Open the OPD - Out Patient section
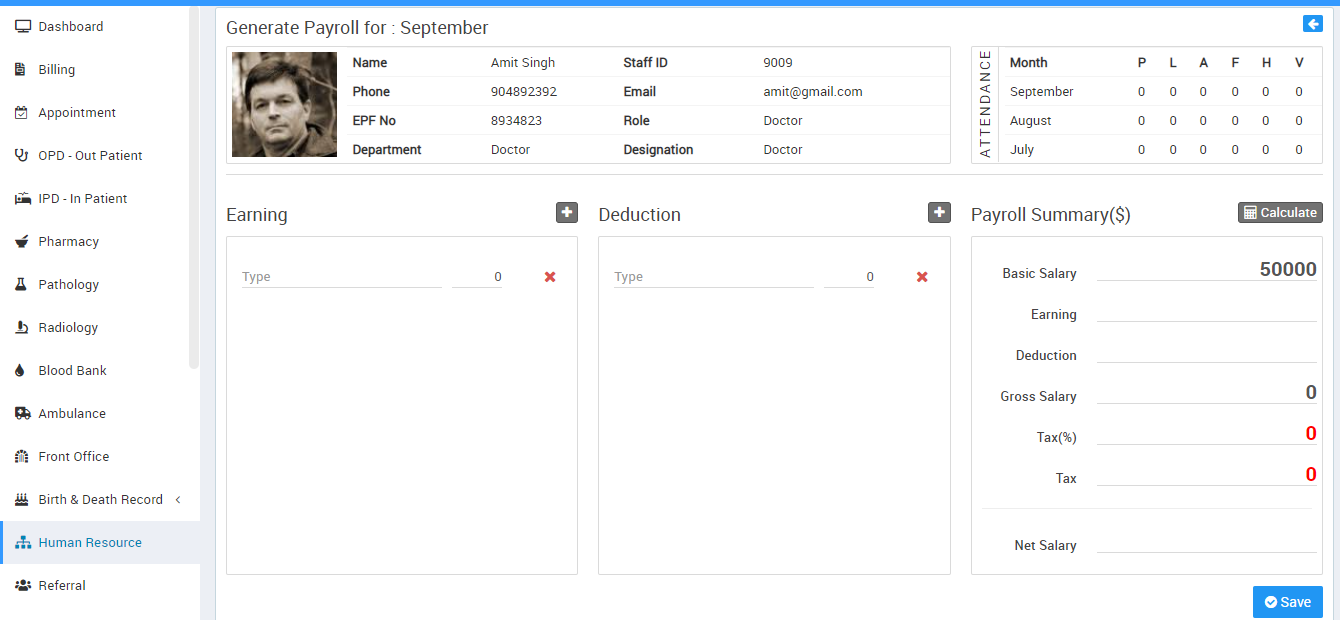This screenshot has height=620, width=1340. coord(90,155)
